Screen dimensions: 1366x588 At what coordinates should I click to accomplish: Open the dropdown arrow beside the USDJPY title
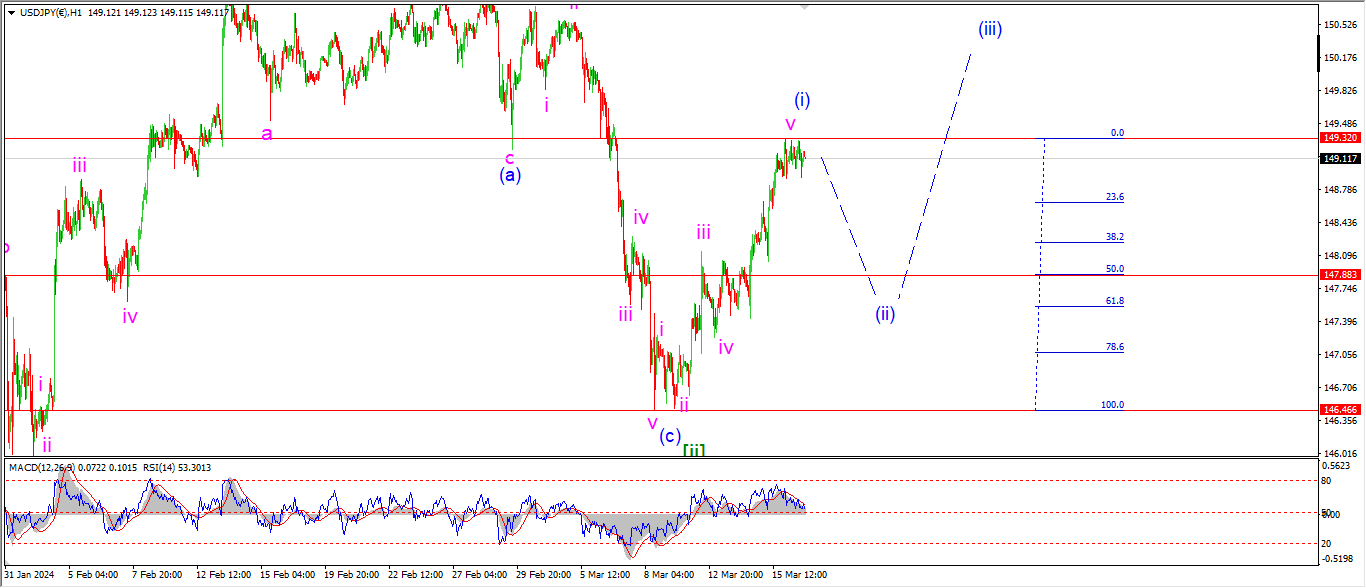[11, 10]
